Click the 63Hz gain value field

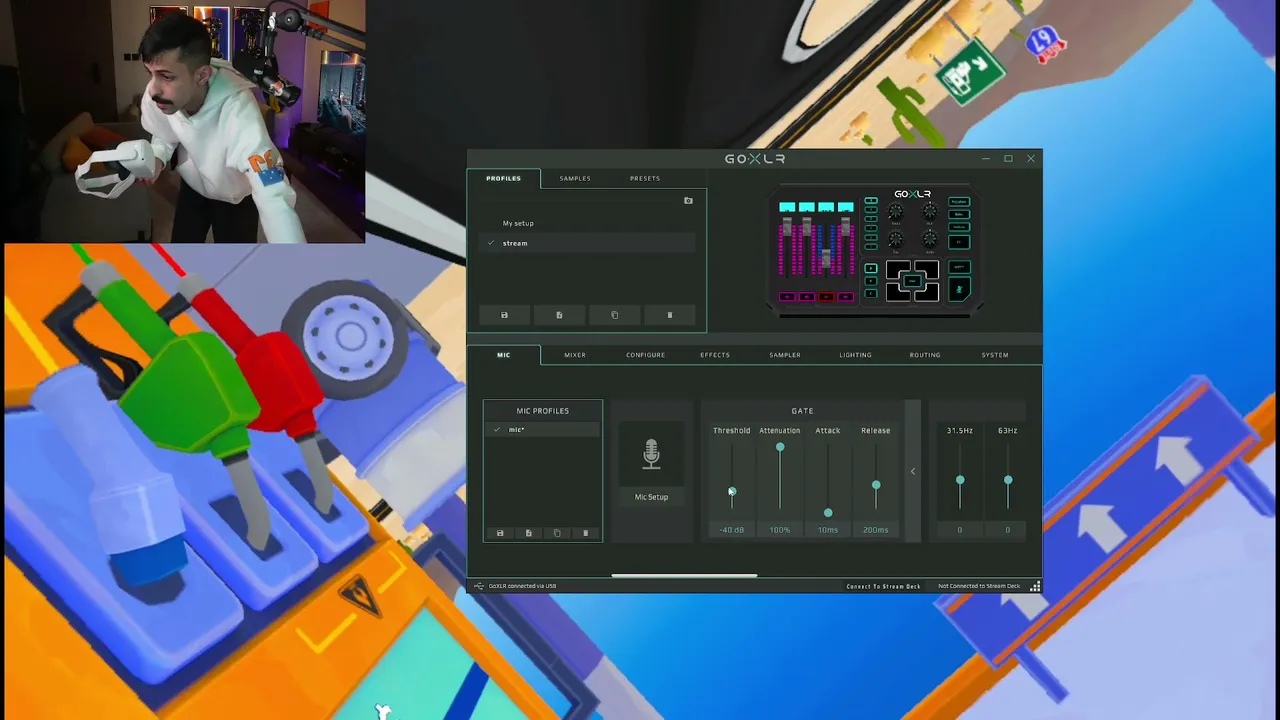point(1008,530)
